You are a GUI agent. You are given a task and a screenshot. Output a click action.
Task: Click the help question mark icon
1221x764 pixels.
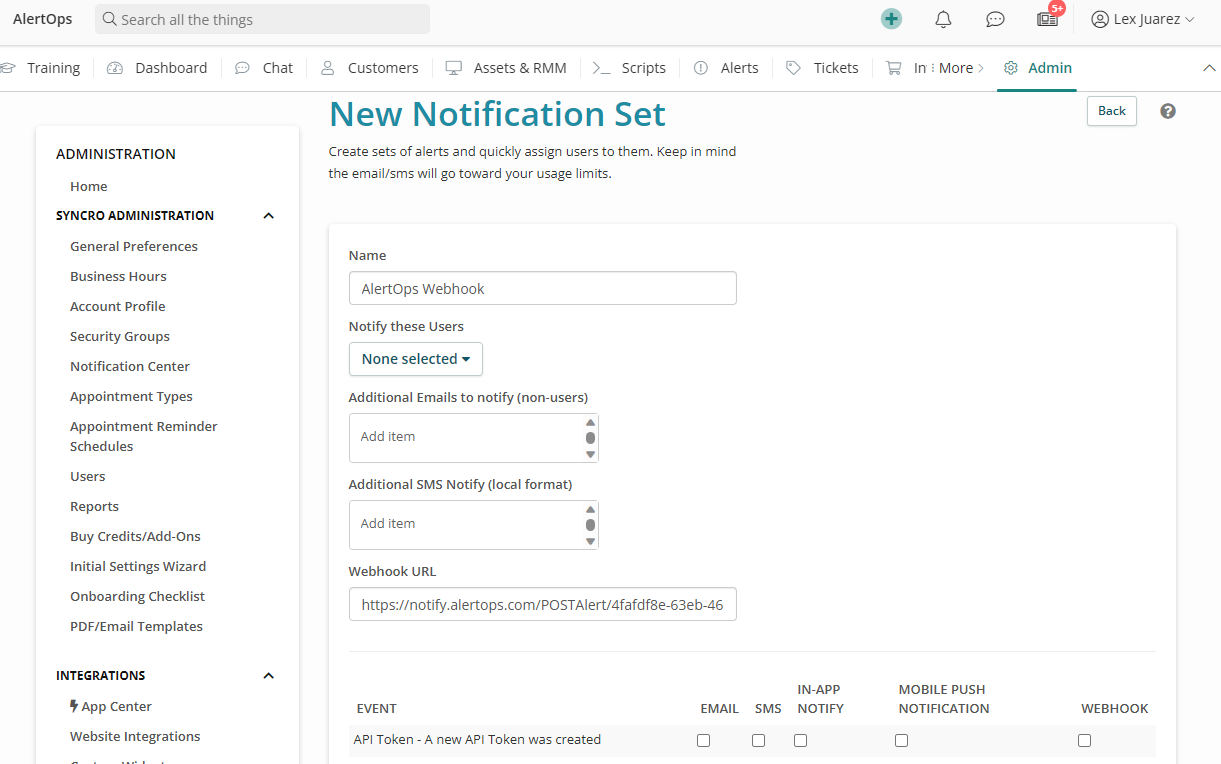1167,111
